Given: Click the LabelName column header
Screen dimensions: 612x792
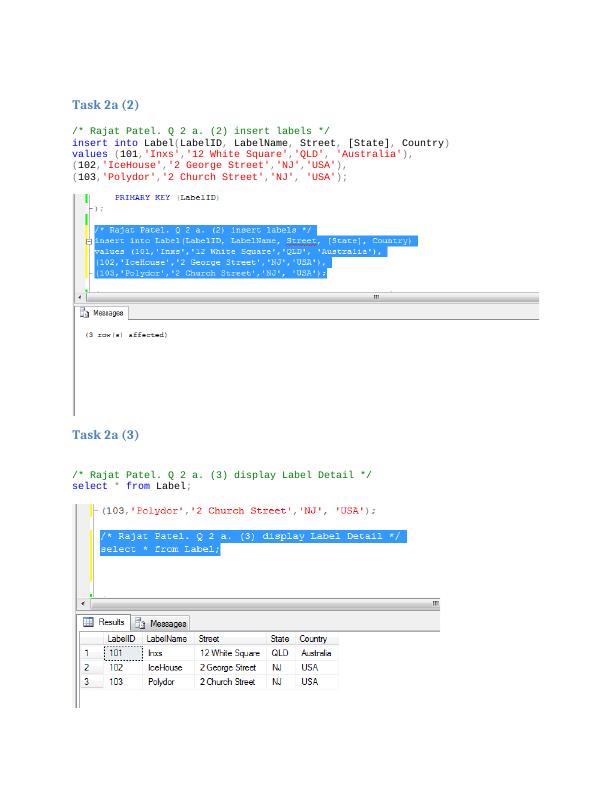Looking at the screenshot, I should pyautogui.click(x=167, y=639).
